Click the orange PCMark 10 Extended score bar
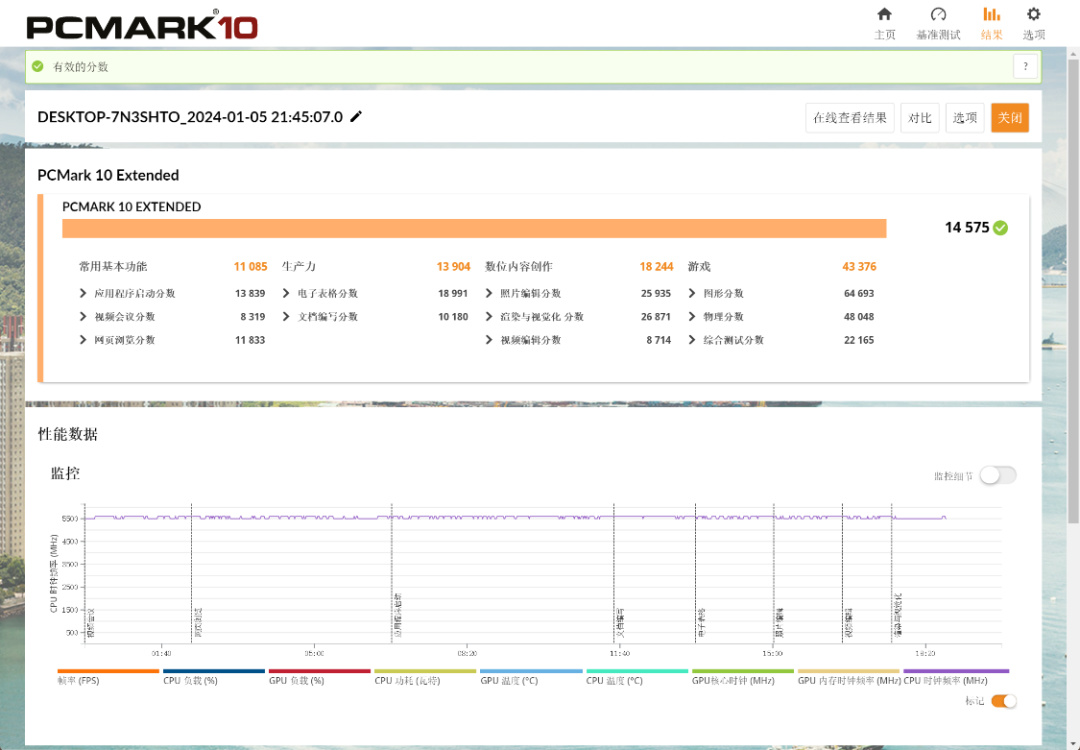1080x750 pixels. pyautogui.click(x=474, y=229)
